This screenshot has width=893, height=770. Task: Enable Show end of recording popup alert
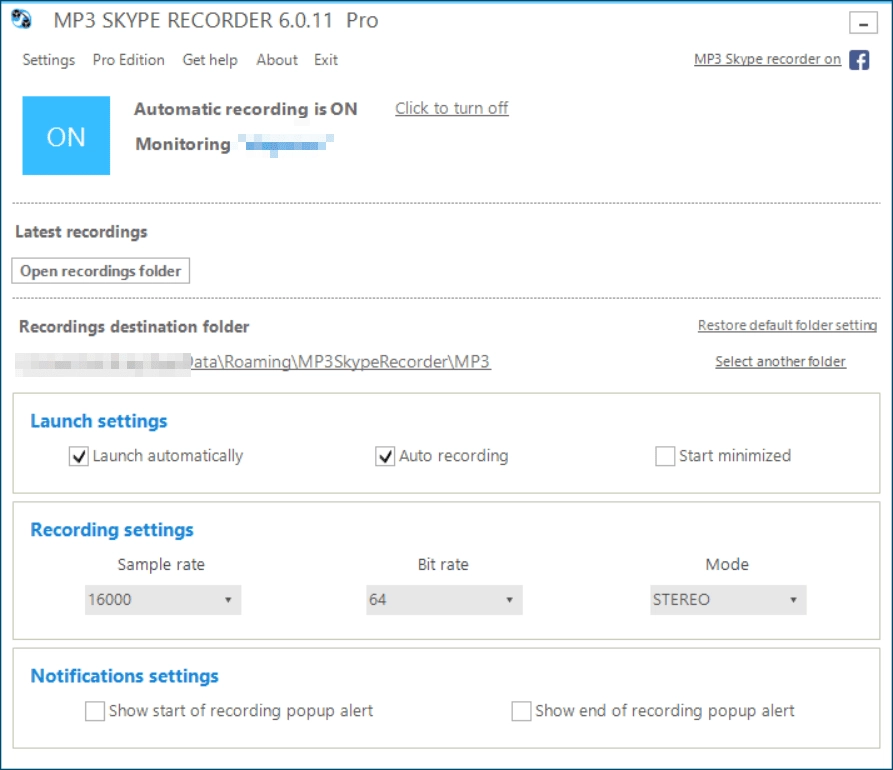(521, 711)
